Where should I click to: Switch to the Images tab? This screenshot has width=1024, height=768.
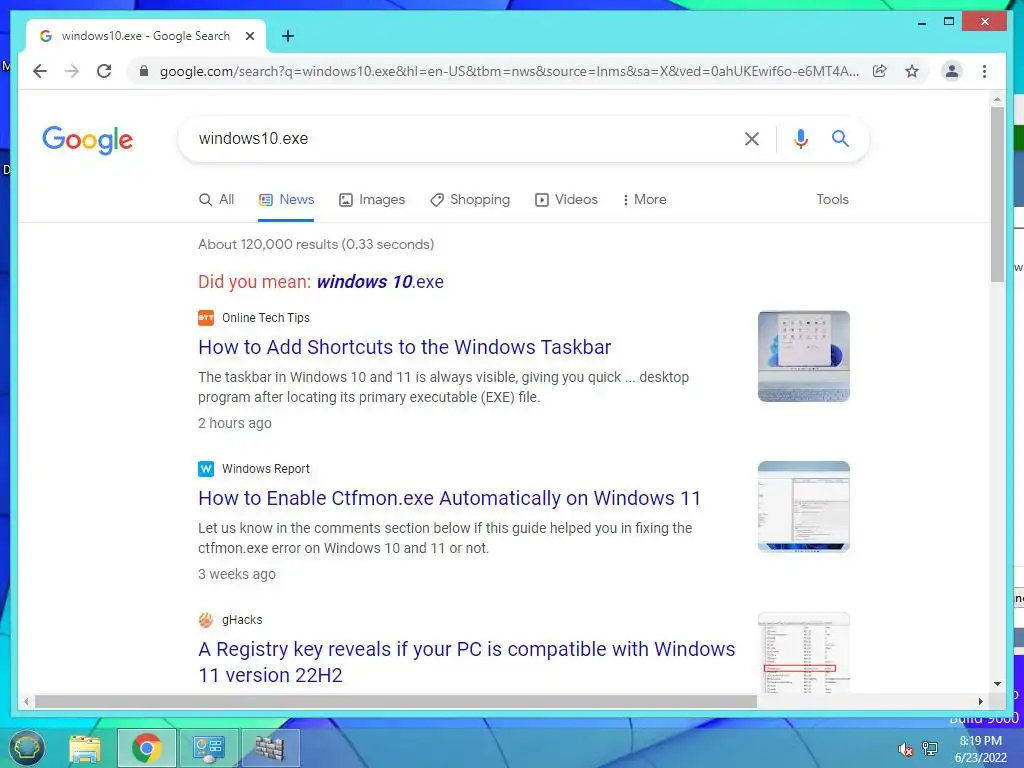[372, 200]
